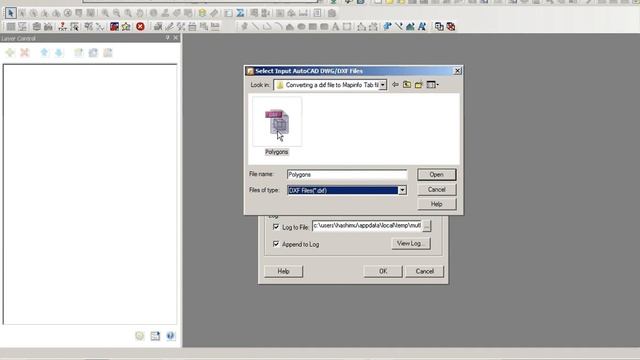Choose the Zoom-out magnifier tool

click(x=117, y=13)
